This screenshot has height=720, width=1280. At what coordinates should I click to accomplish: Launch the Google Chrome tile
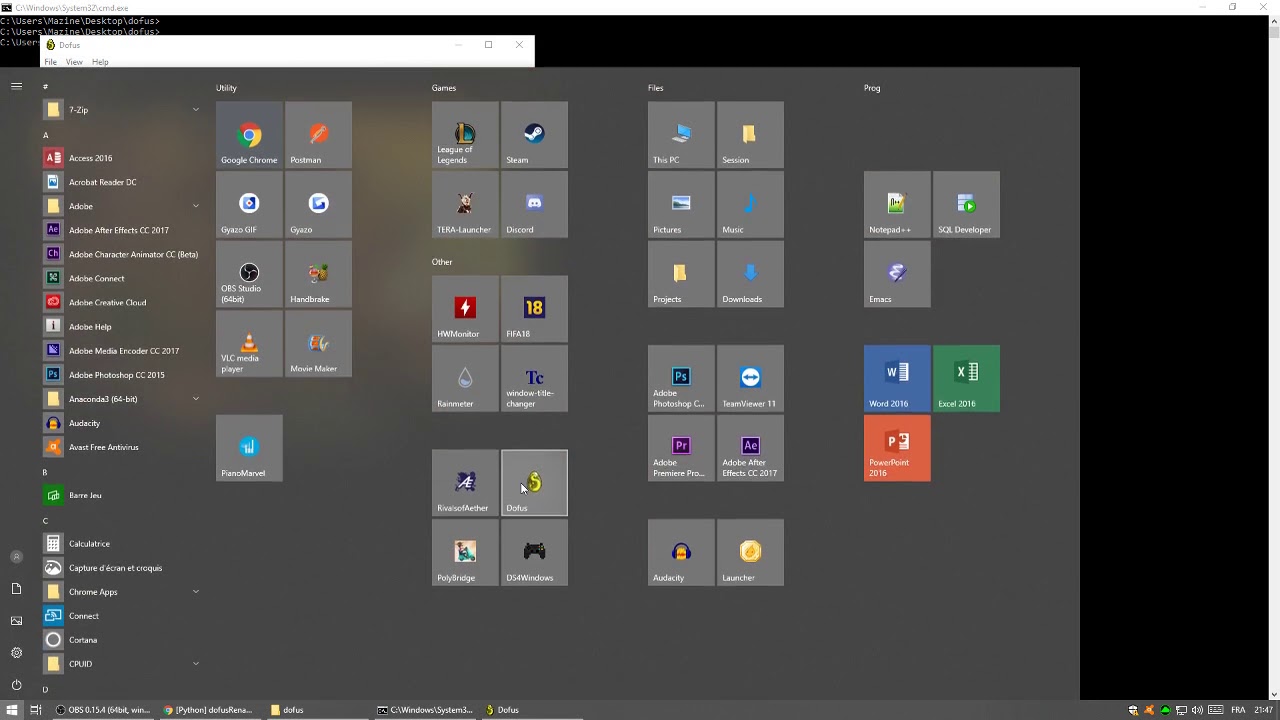[249, 135]
